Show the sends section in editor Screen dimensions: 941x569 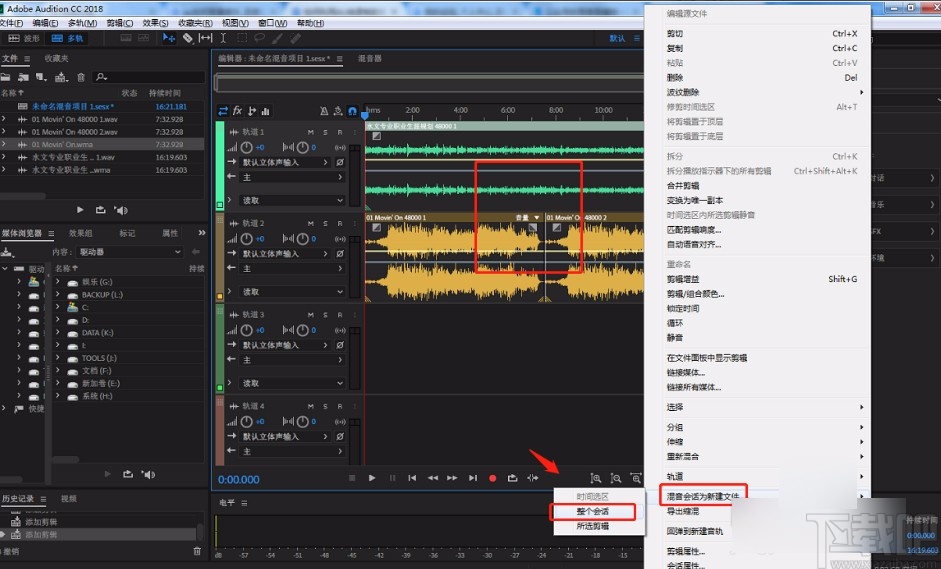252,111
